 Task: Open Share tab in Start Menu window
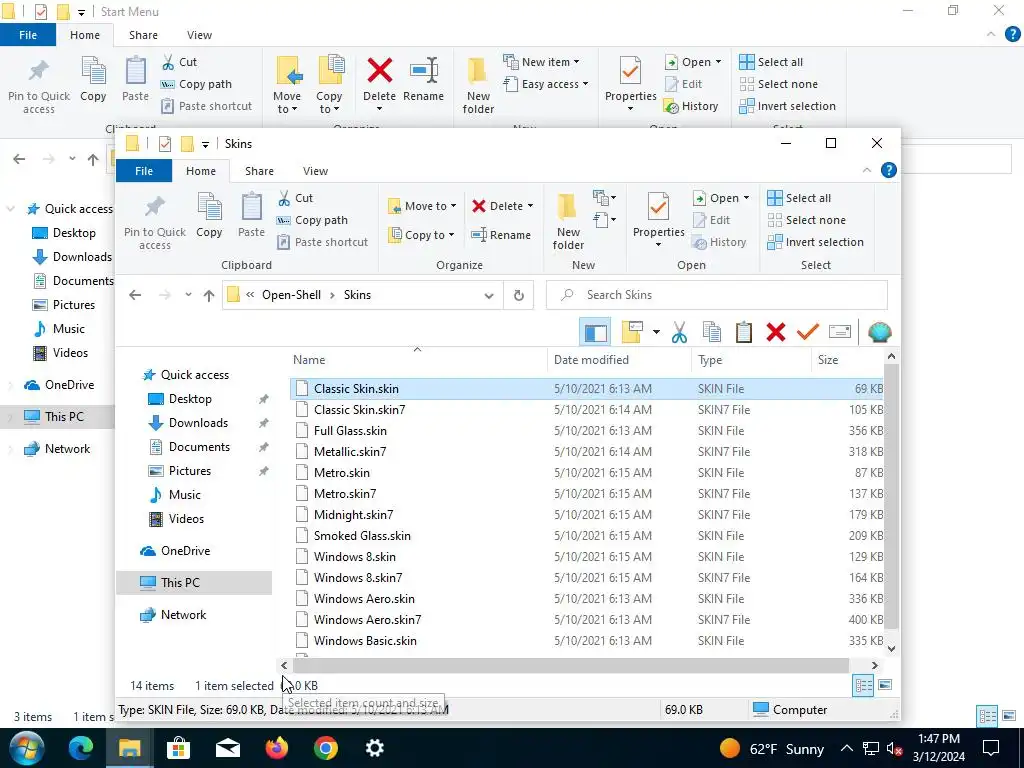point(143,35)
